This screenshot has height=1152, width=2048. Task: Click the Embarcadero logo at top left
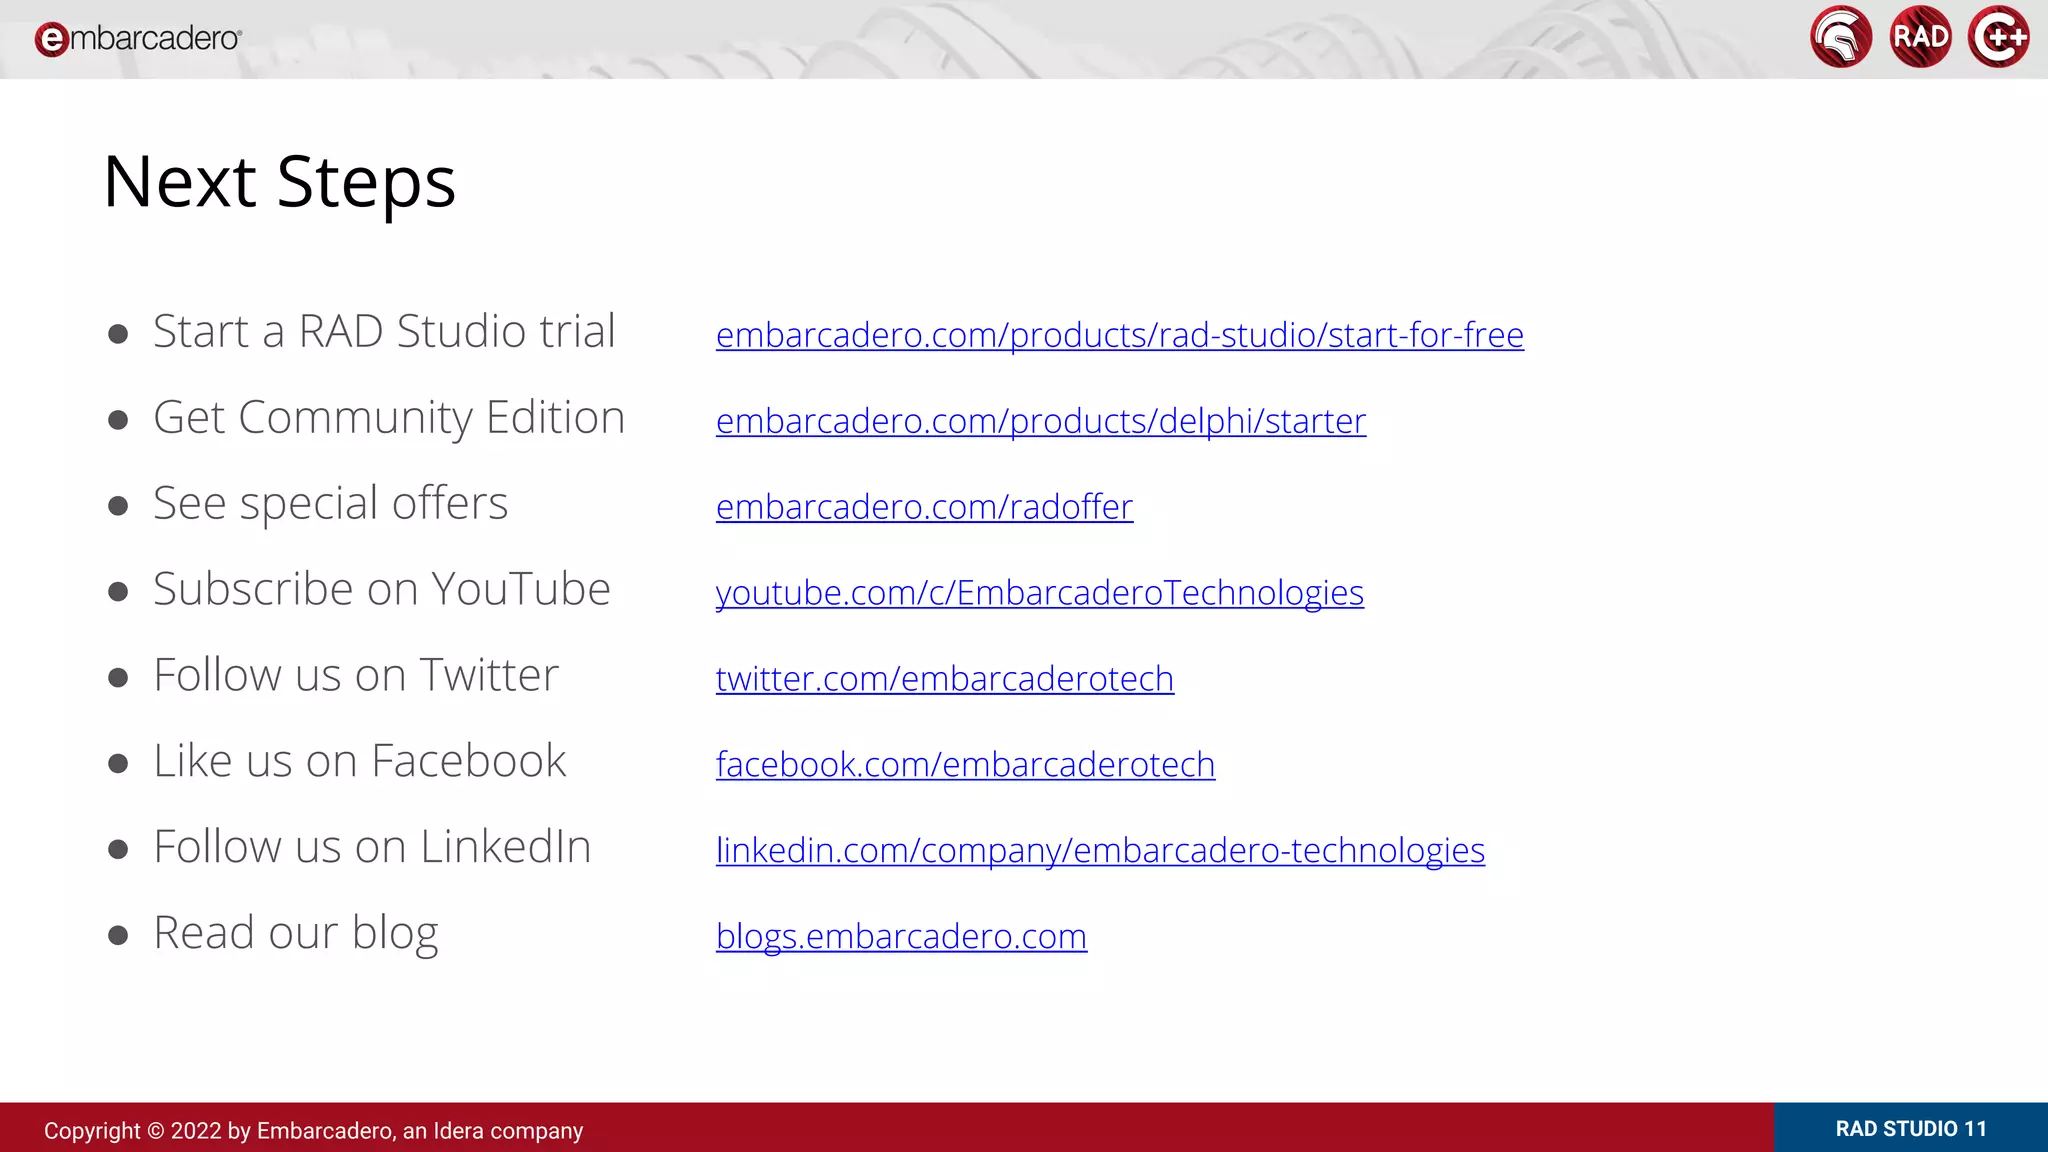coord(138,39)
